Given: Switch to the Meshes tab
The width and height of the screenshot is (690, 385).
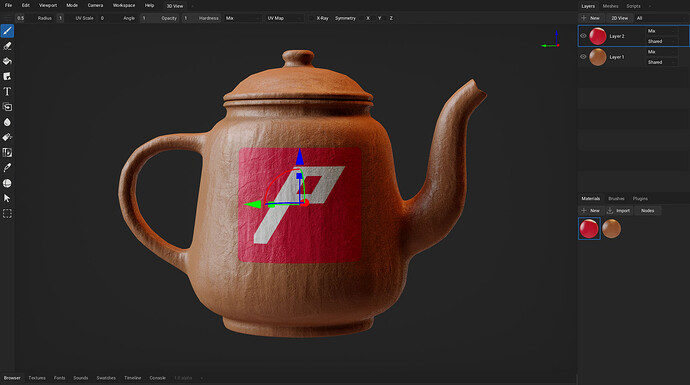Looking at the screenshot, I should 610,6.
